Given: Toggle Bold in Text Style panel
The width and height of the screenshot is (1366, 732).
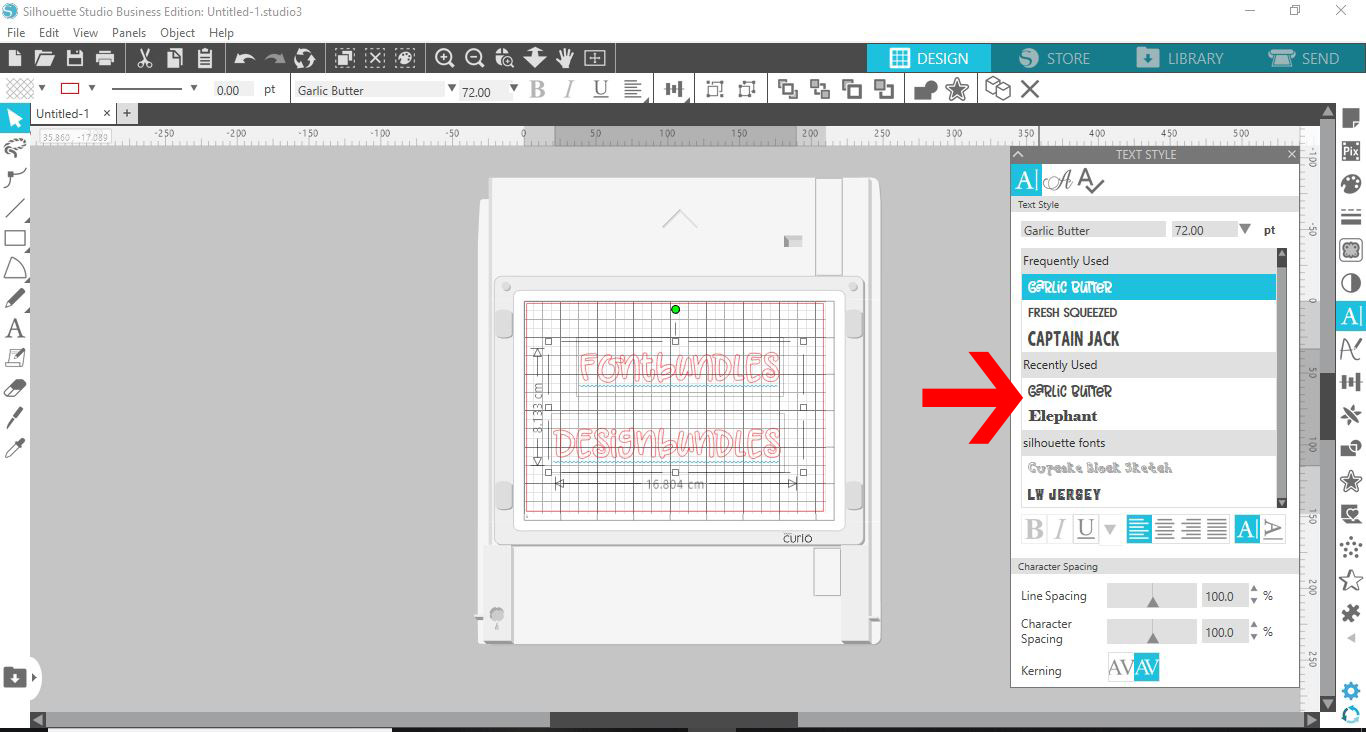Looking at the screenshot, I should pos(1035,529).
